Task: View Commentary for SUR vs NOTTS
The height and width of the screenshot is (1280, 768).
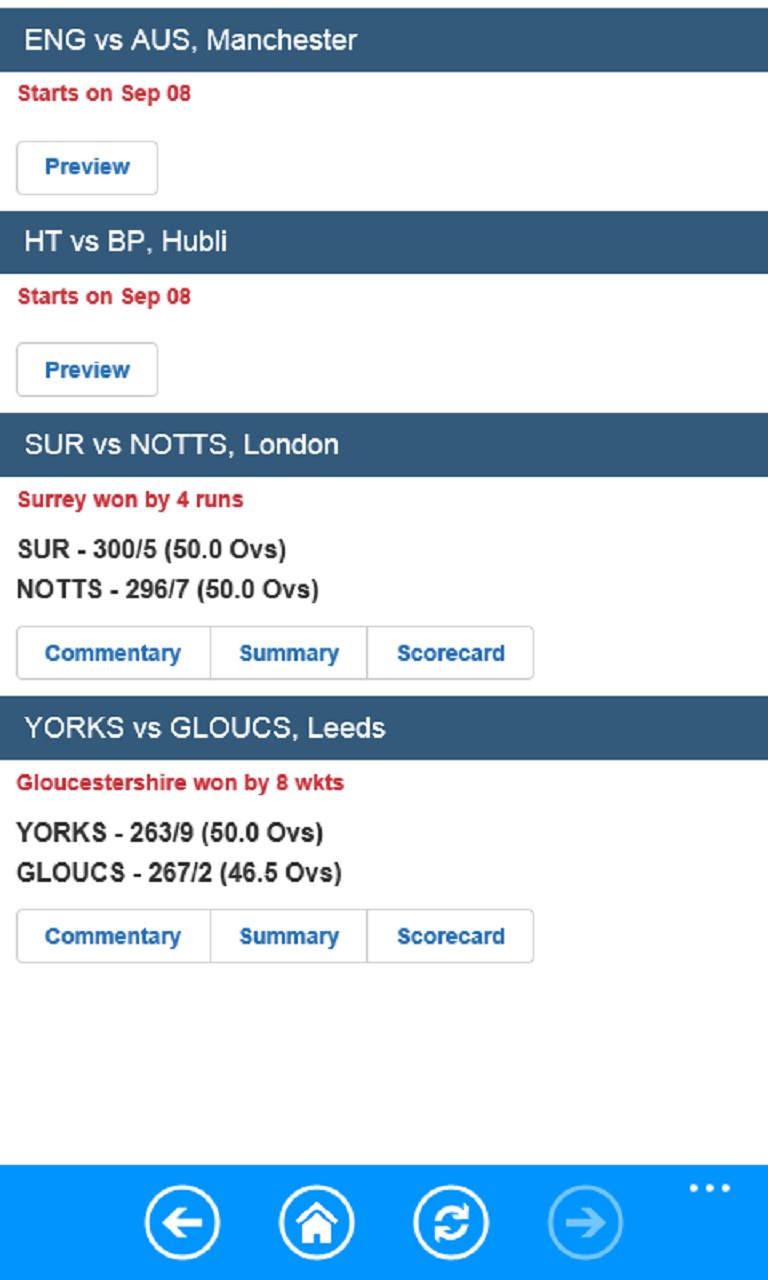Action: click(113, 653)
